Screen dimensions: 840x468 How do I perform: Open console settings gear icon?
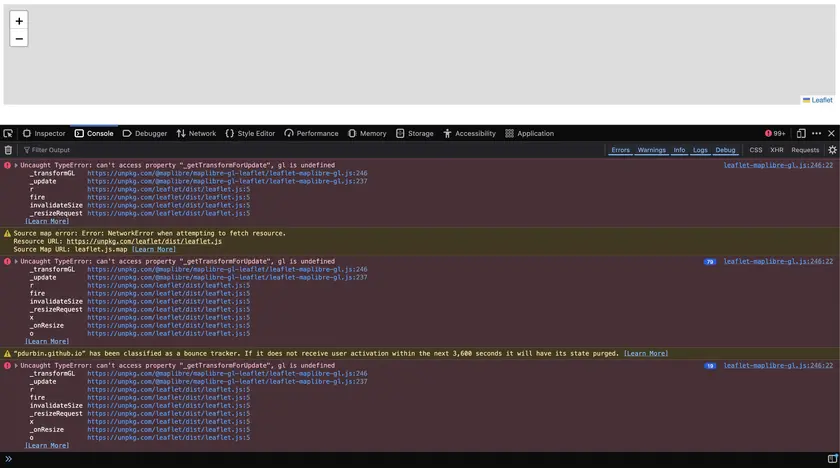click(832, 150)
